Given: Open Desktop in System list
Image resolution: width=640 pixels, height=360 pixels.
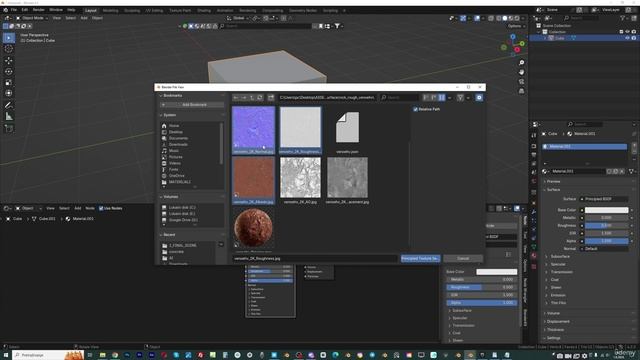Looking at the screenshot, I should (176, 132).
